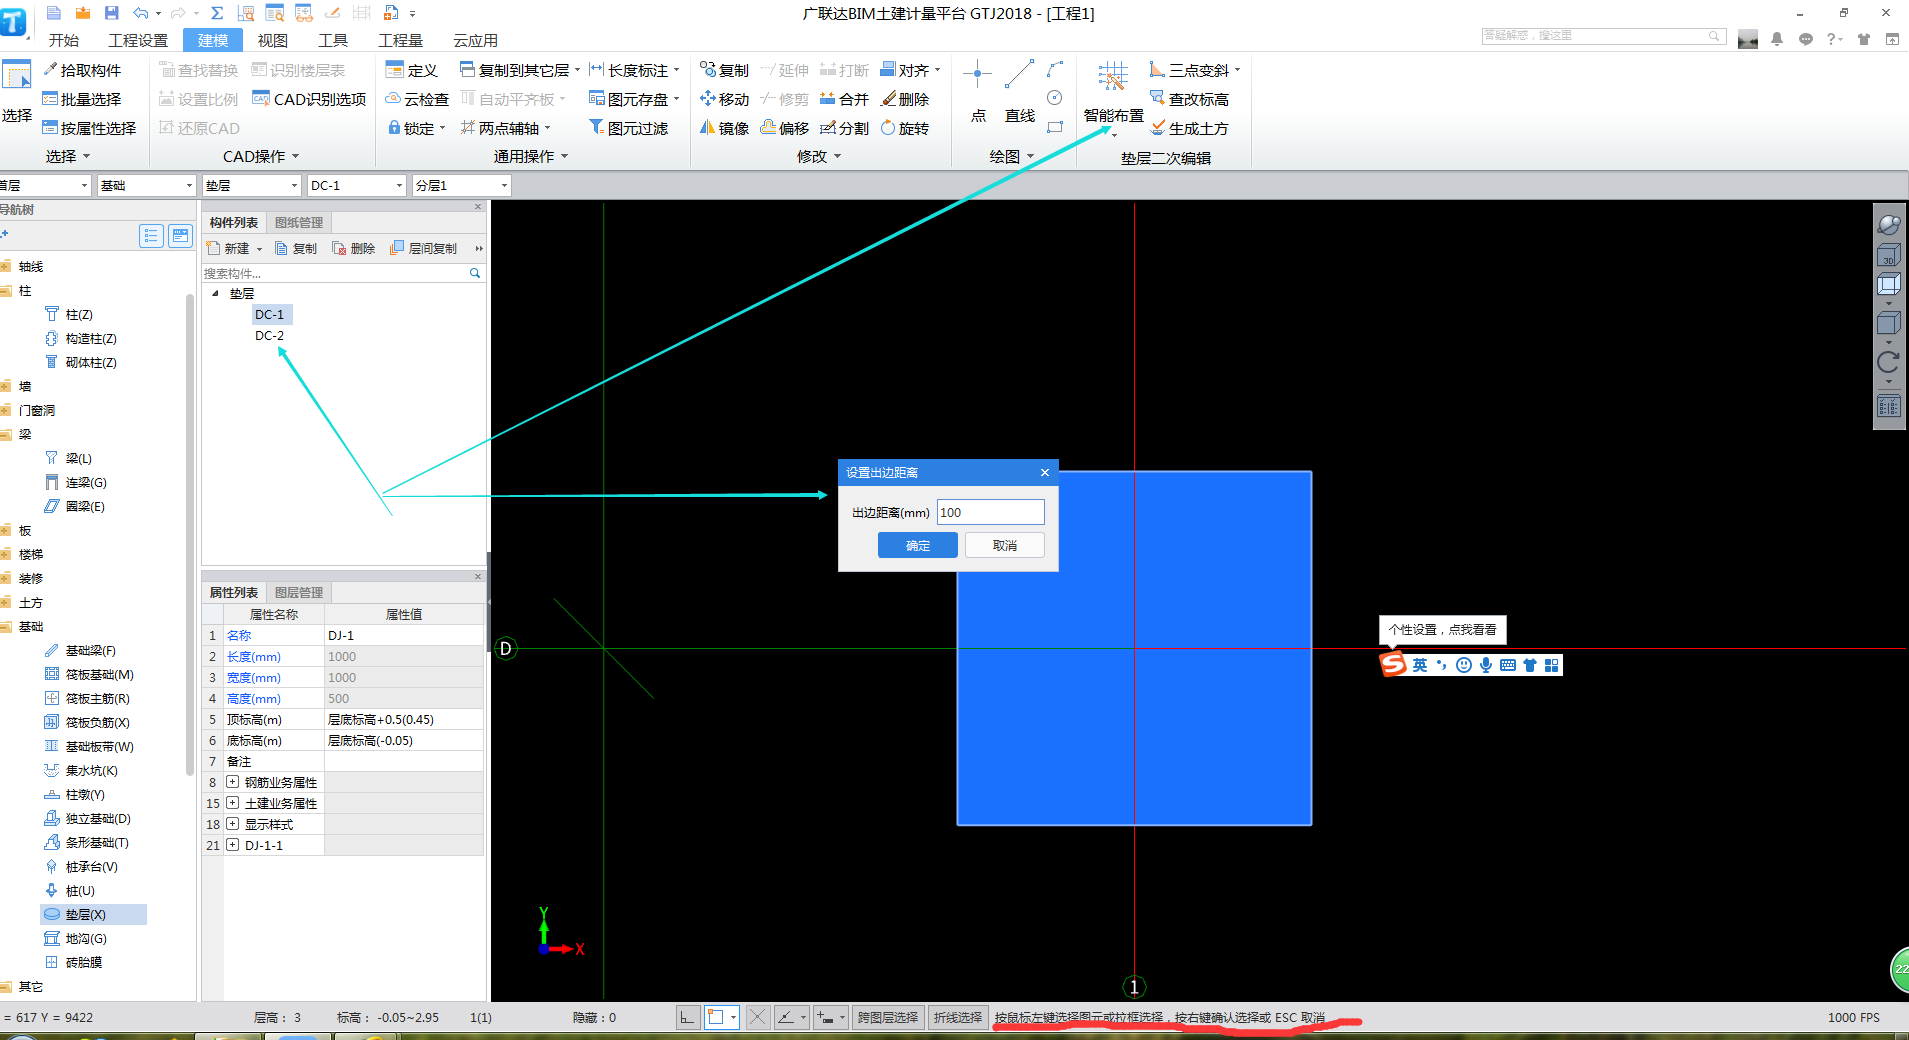Screen dimensions: 1909x1040
Task: Run 云检查 cloud check
Action: pos(417,99)
